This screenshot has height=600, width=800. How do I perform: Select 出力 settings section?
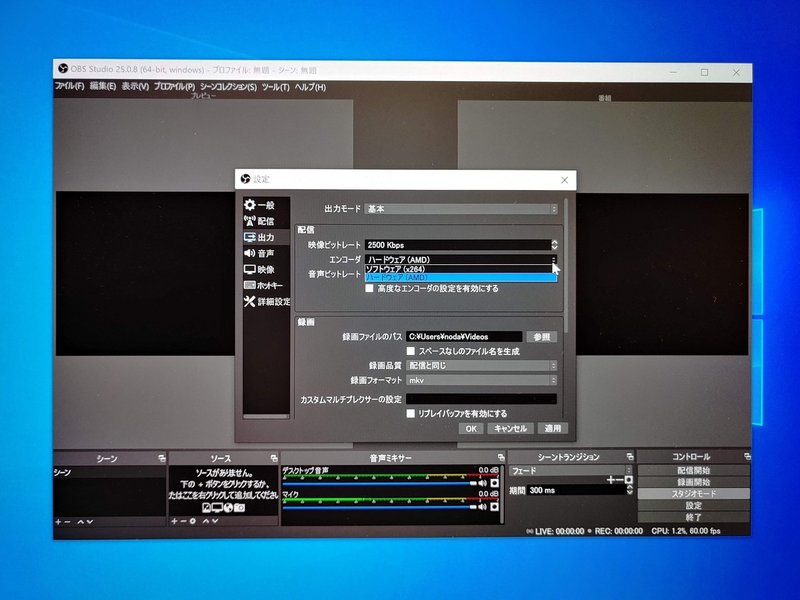point(266,237)
